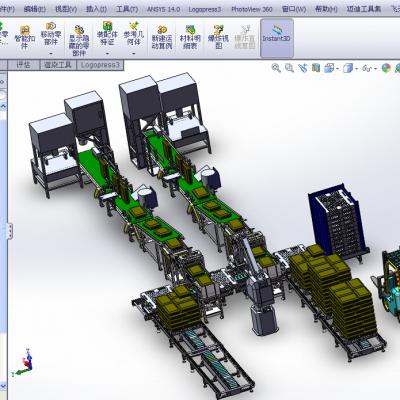The height and width of the screenshot is (400, 400).
Task: Switch to the Logopress3 tab
Action: click(100, 65)
